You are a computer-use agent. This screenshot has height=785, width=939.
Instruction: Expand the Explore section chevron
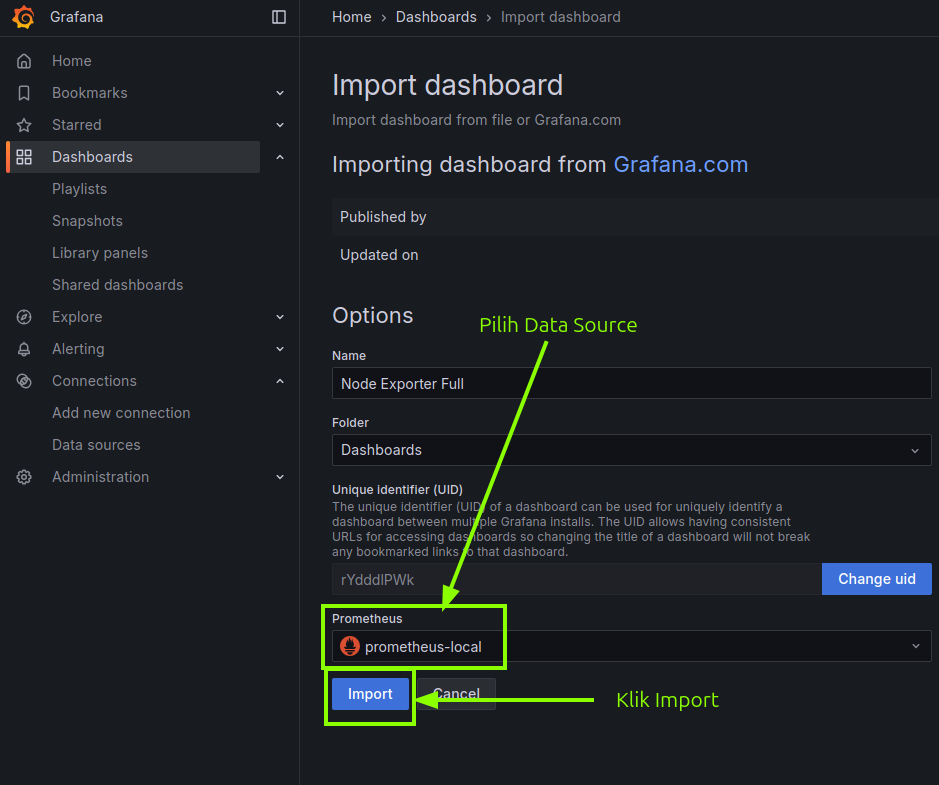coord(280,317)
